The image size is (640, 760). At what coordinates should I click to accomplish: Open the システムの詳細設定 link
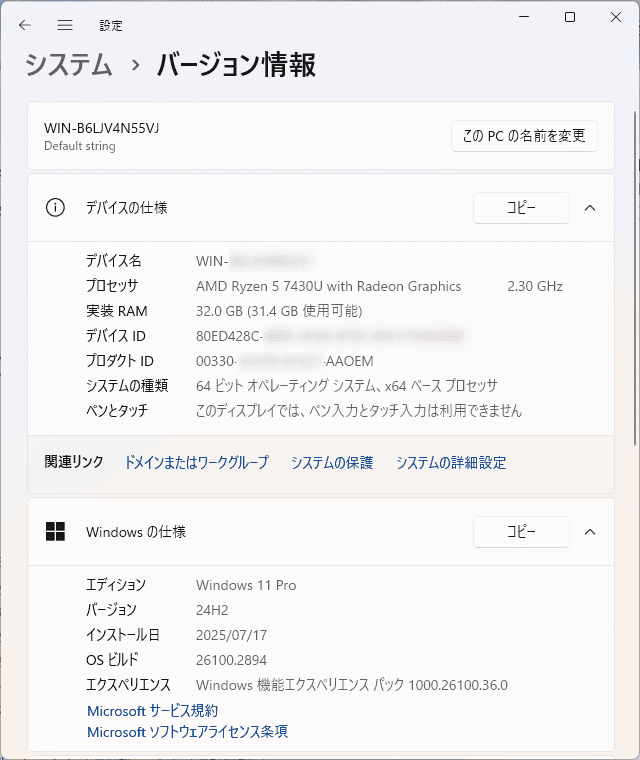click(x=451, y=463)
